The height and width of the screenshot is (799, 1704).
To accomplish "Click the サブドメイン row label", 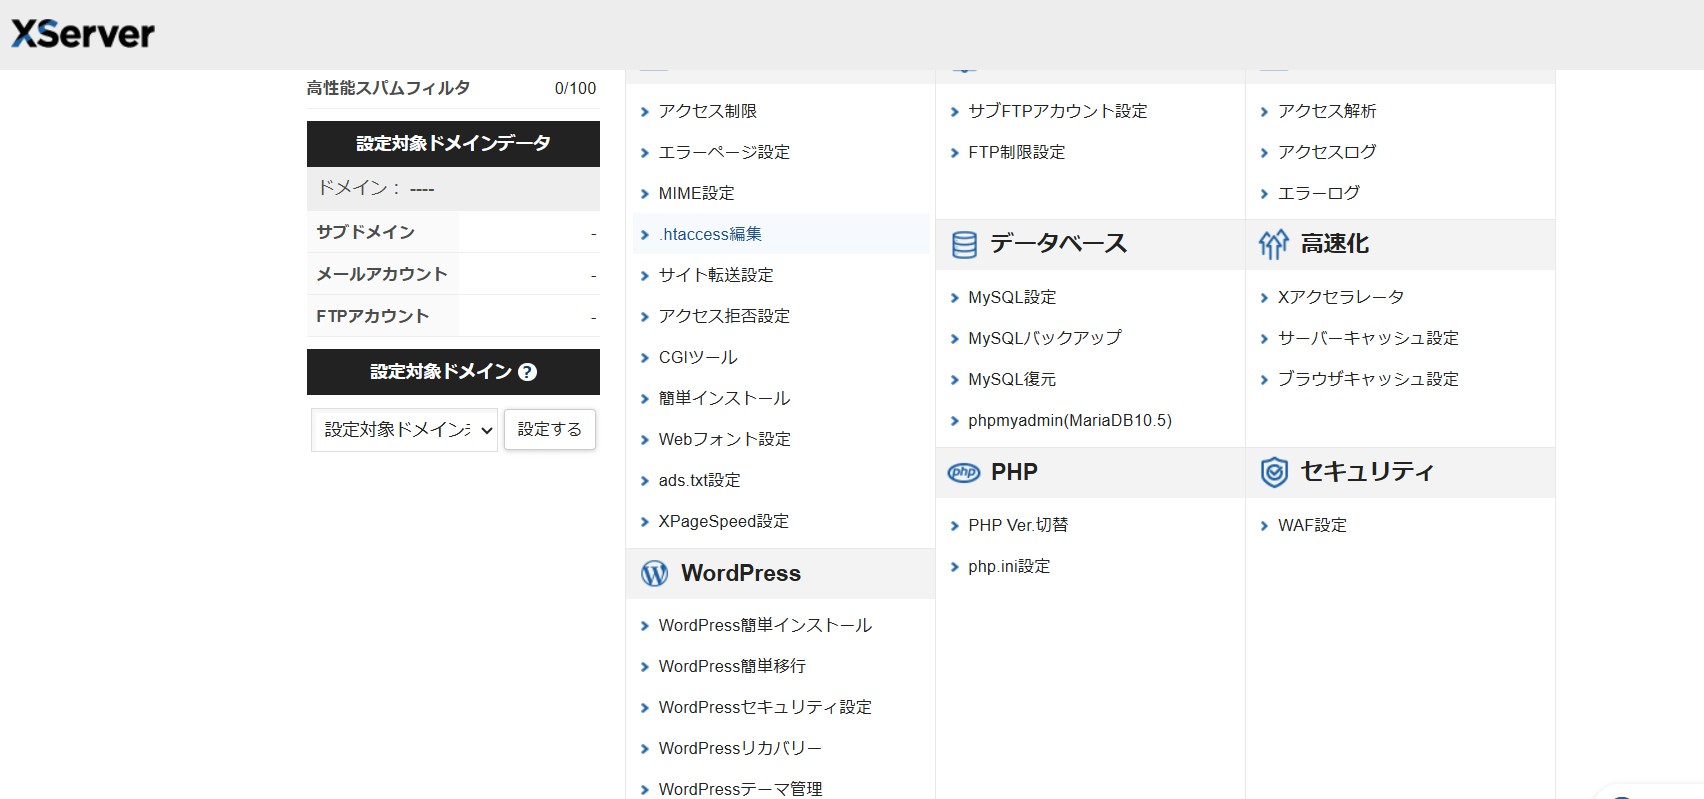I will pyautogui.click(x=365, y=232).
